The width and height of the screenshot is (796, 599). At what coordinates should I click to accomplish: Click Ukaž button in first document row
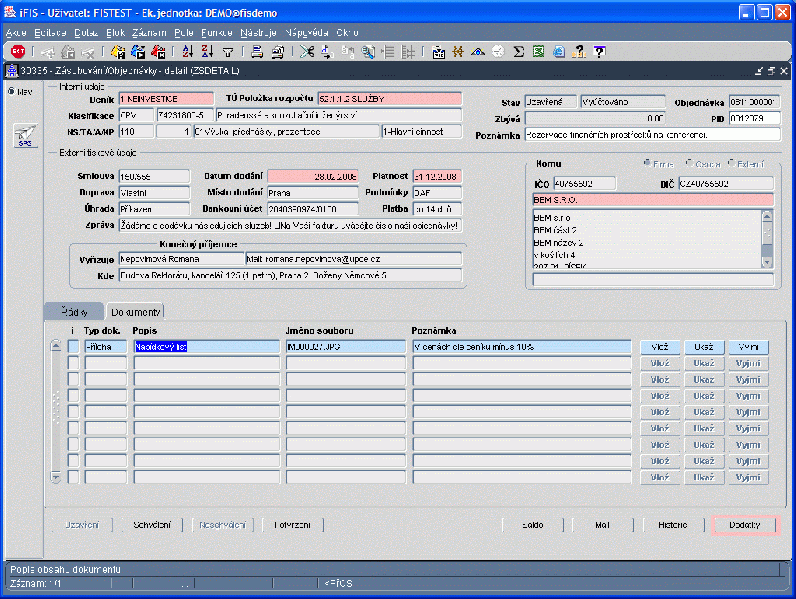coord(704,347)
